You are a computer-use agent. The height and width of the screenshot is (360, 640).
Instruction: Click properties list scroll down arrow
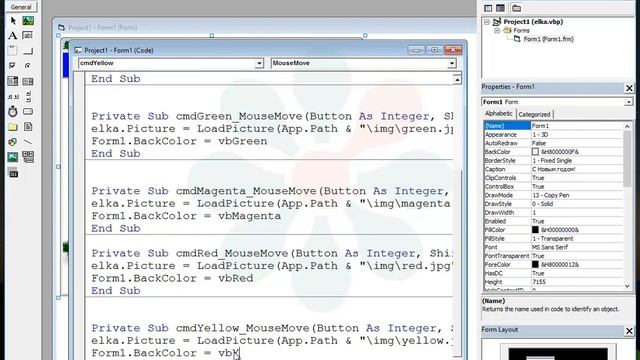click(x=627, y=286)
